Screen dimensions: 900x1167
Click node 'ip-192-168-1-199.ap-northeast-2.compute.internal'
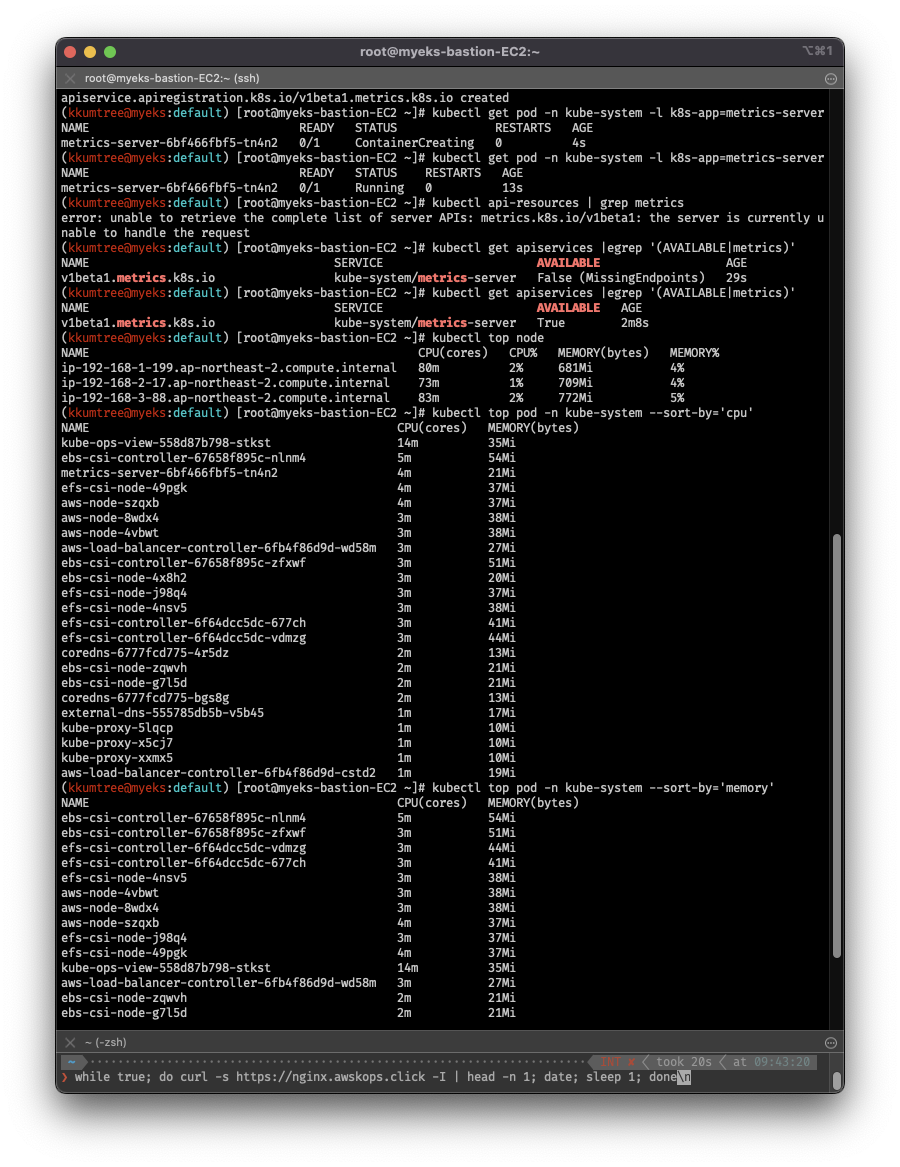tap(229, 368)
